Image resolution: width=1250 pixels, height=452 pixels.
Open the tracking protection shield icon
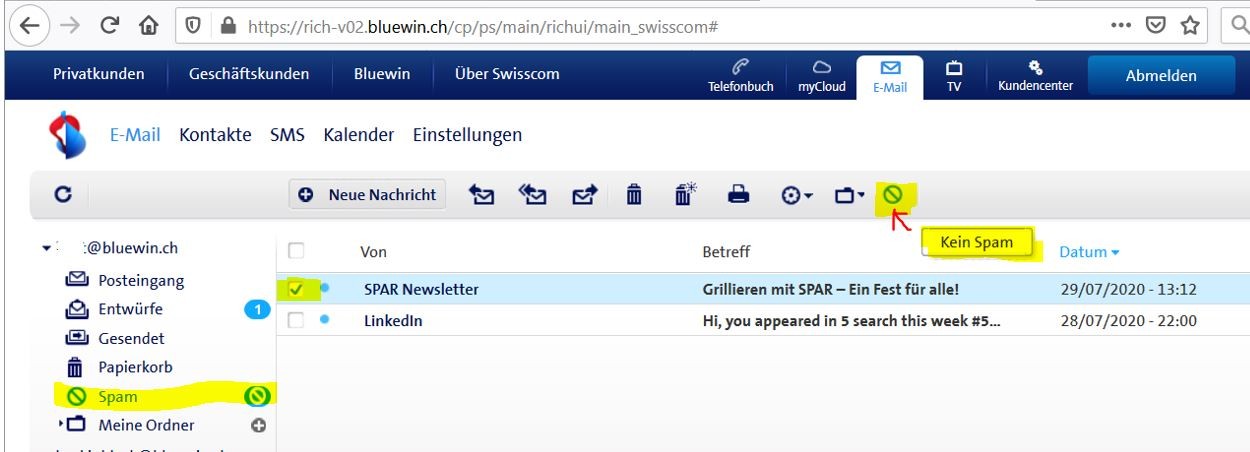195,27
